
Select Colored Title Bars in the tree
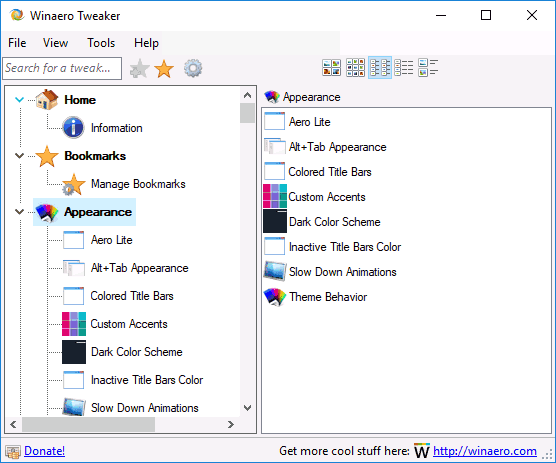click(132, 296)
